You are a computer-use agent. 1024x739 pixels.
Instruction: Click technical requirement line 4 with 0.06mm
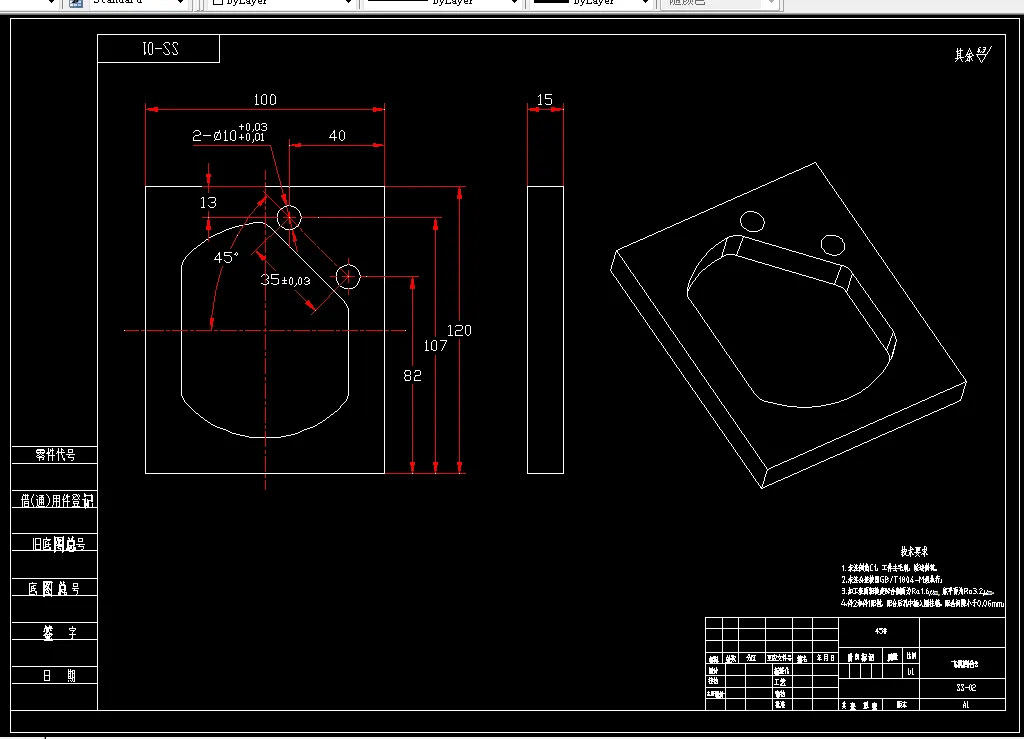pyautogui.click(x=923, y=603)
